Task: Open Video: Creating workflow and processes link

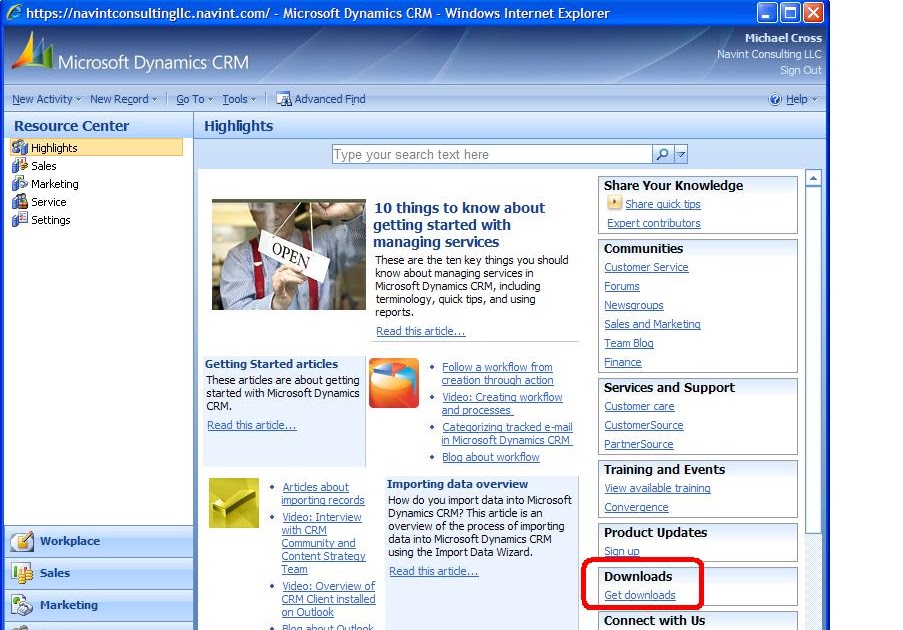Action: coord(502,403)
